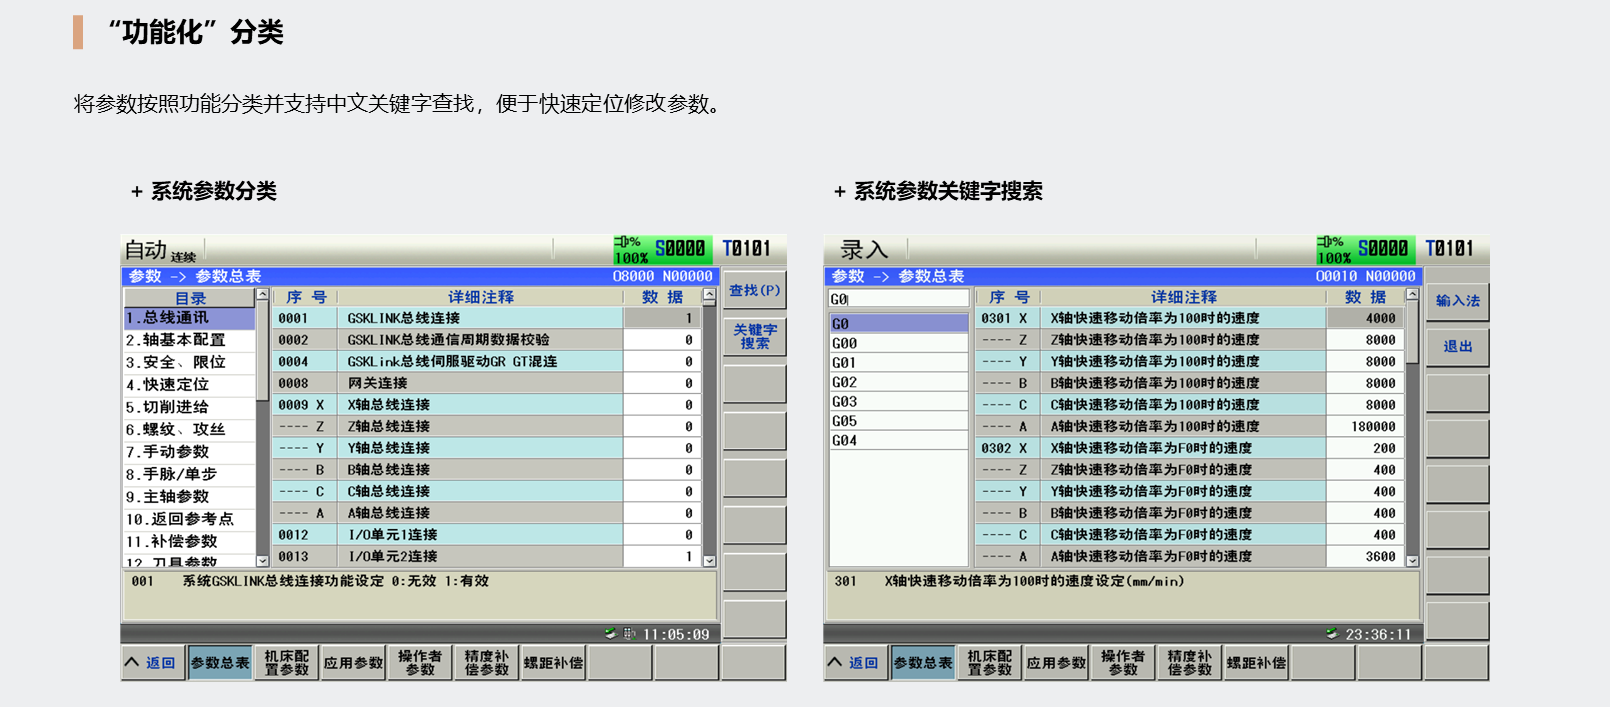Viewport: 1610px width, 707px height.
Task: Click the 查找(P) search softkey
Action: [754, 291]
